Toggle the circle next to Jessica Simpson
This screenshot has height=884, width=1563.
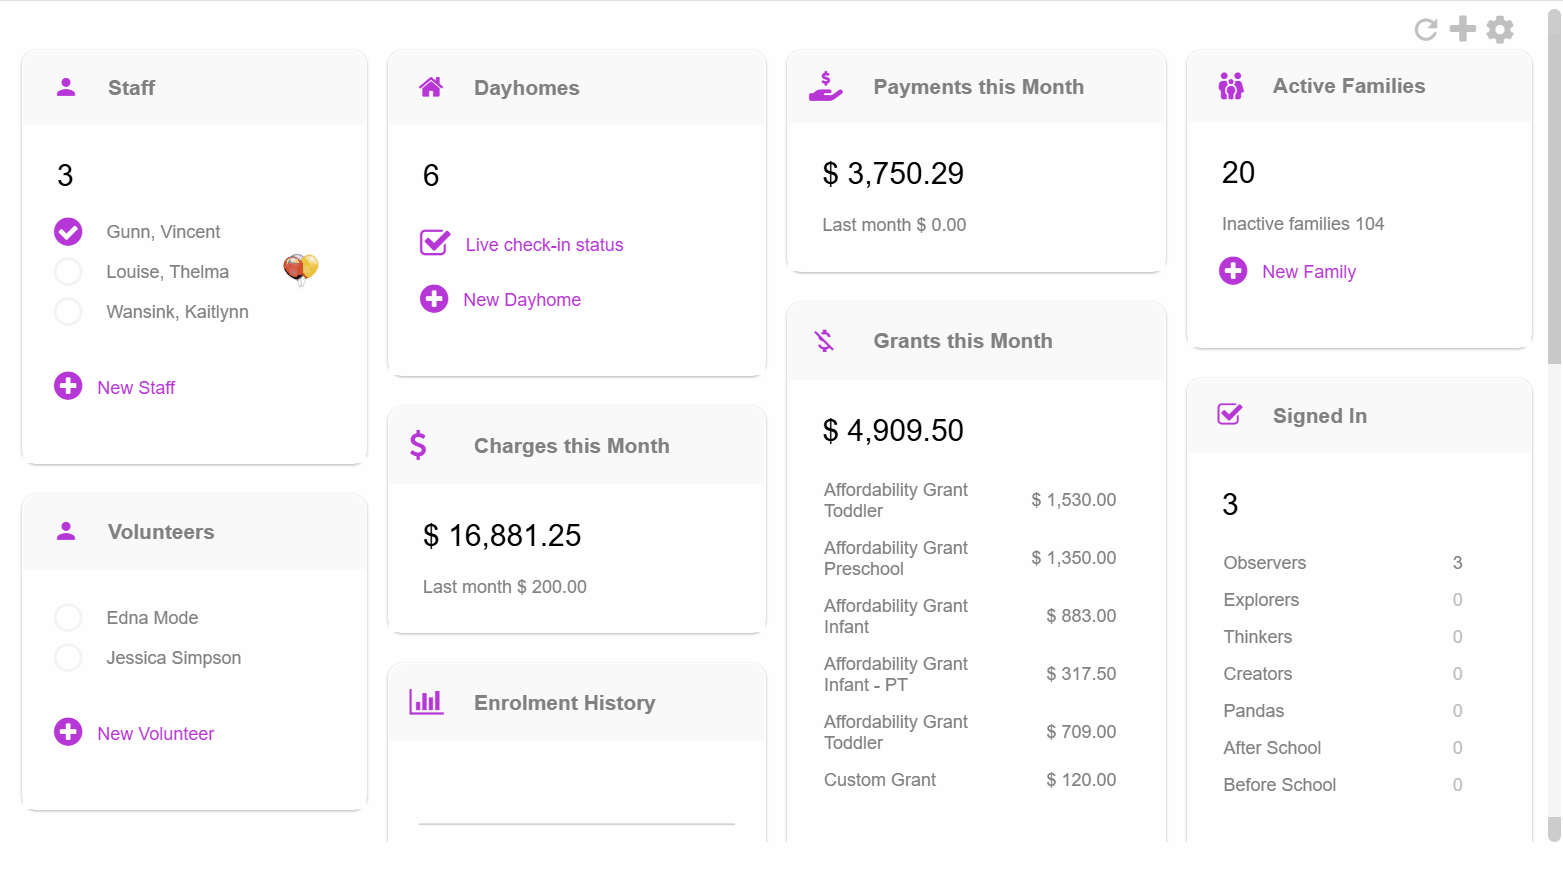[x=68, y=658]
